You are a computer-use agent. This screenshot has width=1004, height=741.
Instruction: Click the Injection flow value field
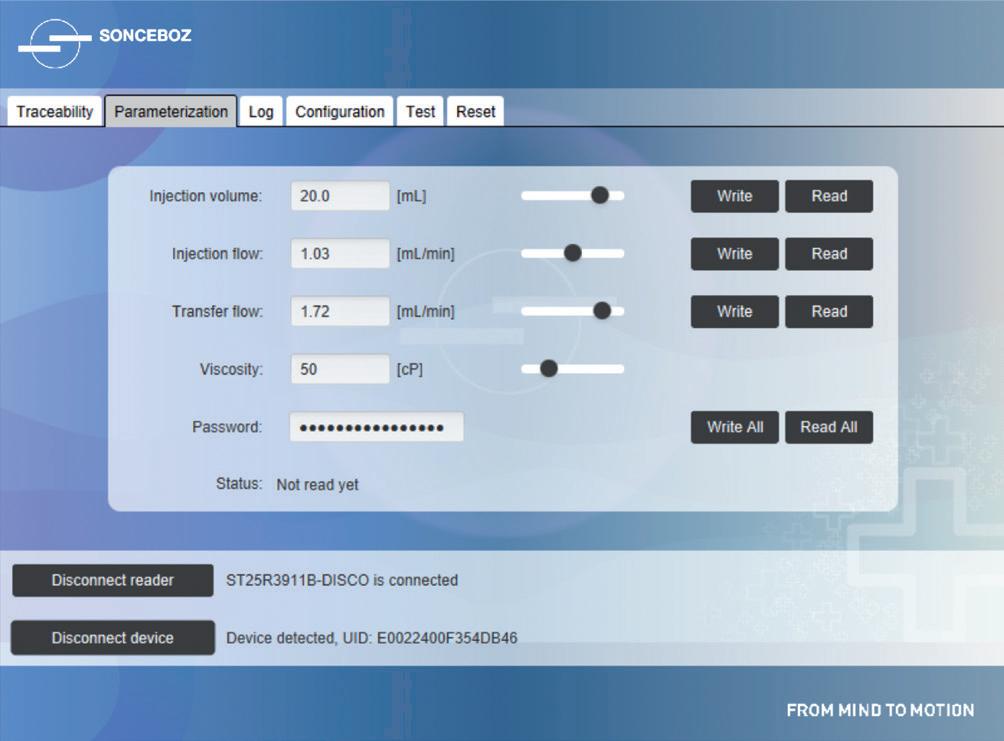(340, 254)
